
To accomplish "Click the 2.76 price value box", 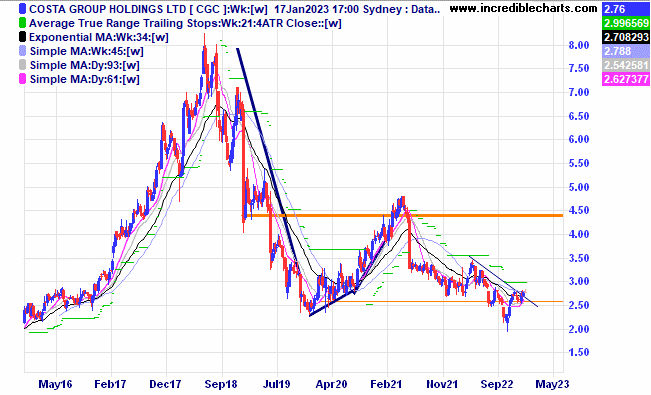I will [625, 9].
